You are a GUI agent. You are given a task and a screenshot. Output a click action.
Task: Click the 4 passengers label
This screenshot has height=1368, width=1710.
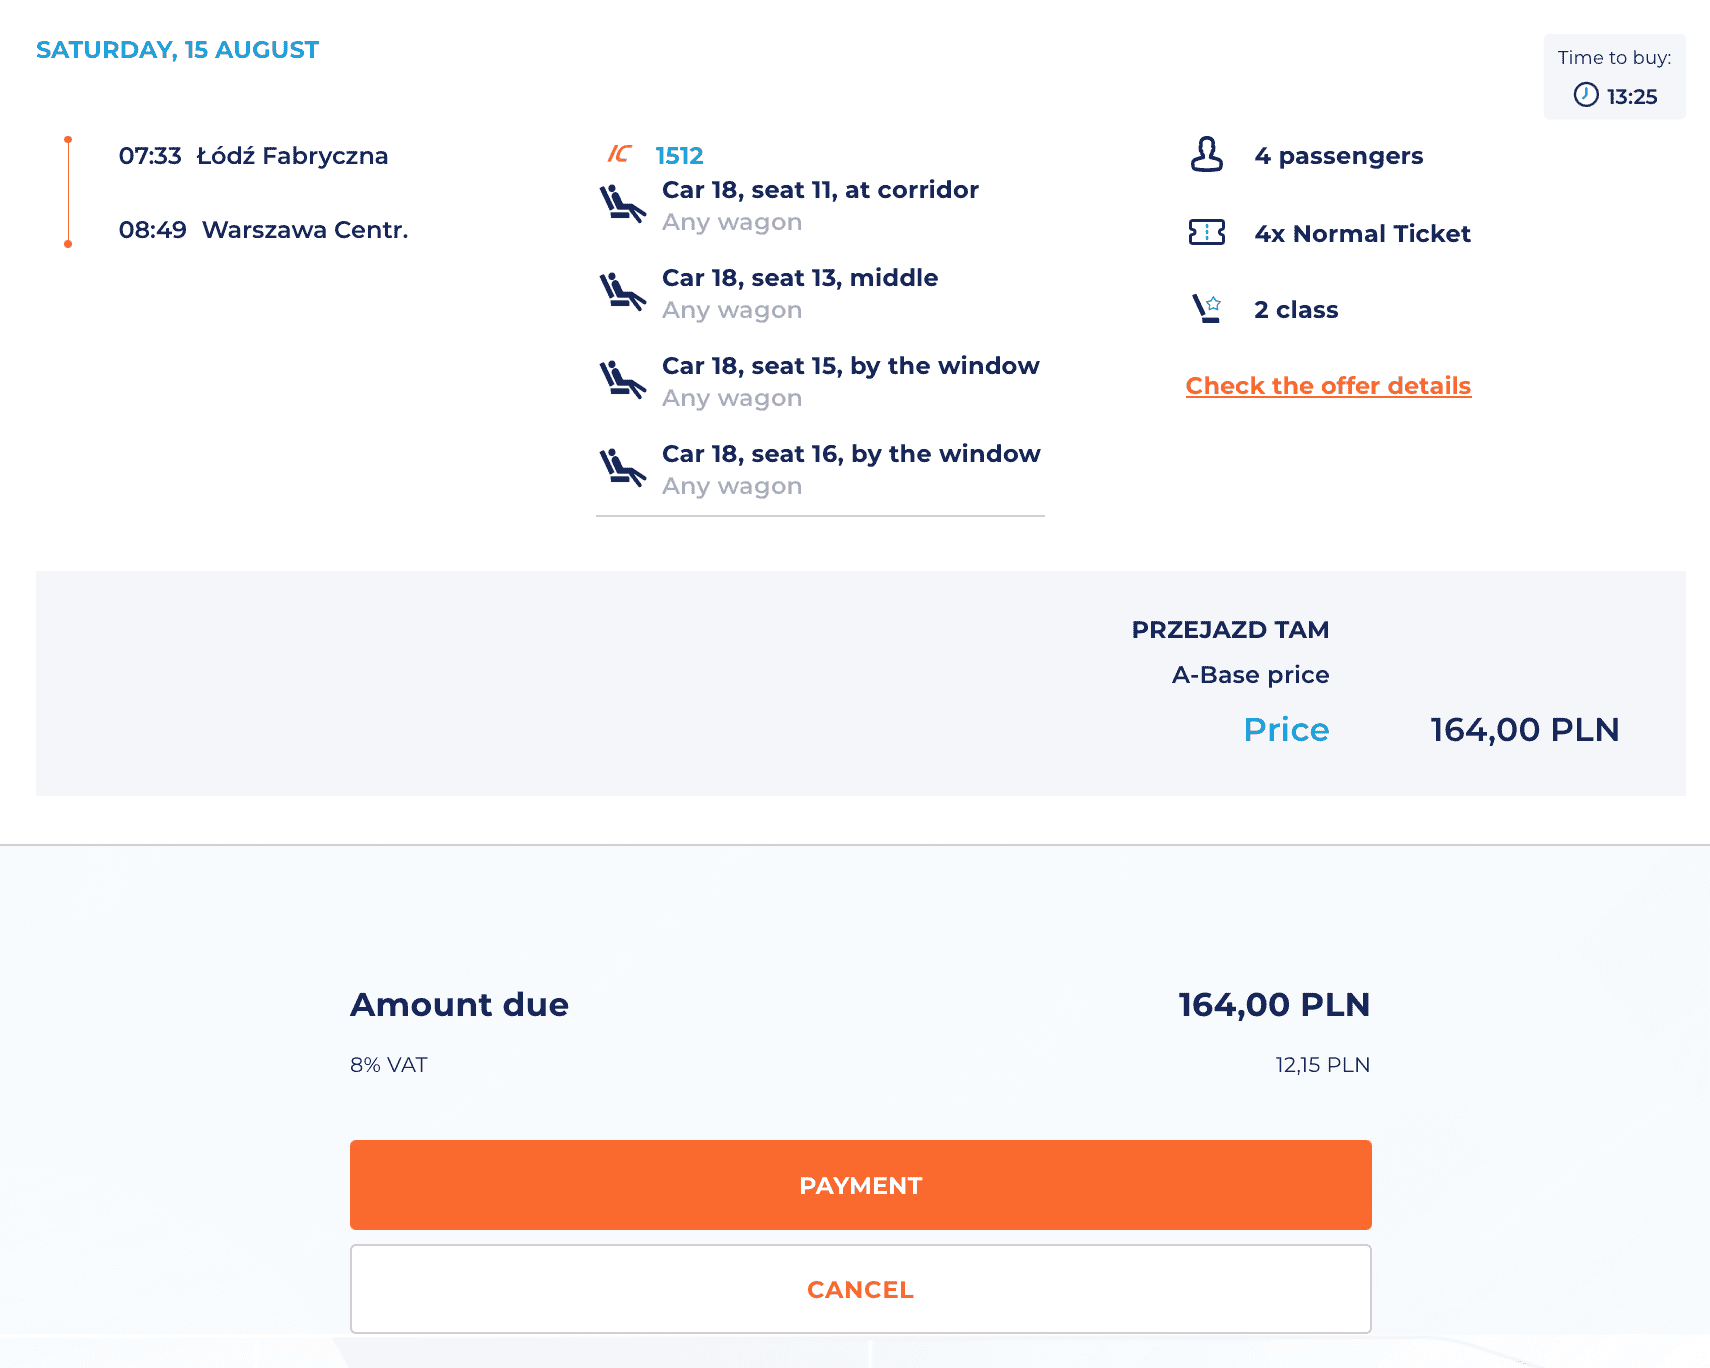click(1338, 156)
